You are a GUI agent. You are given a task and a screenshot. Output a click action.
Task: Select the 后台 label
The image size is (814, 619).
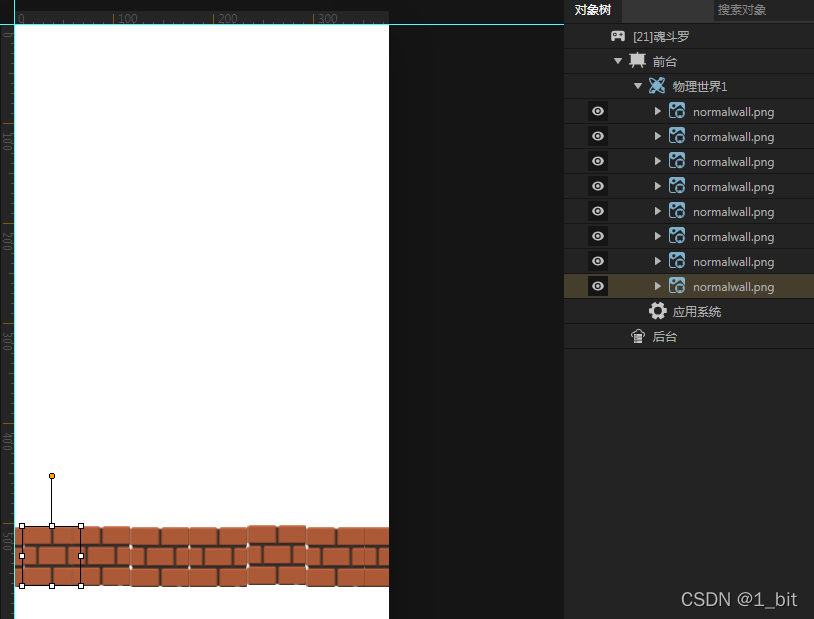pyautogui.click(x=664, y=337)
